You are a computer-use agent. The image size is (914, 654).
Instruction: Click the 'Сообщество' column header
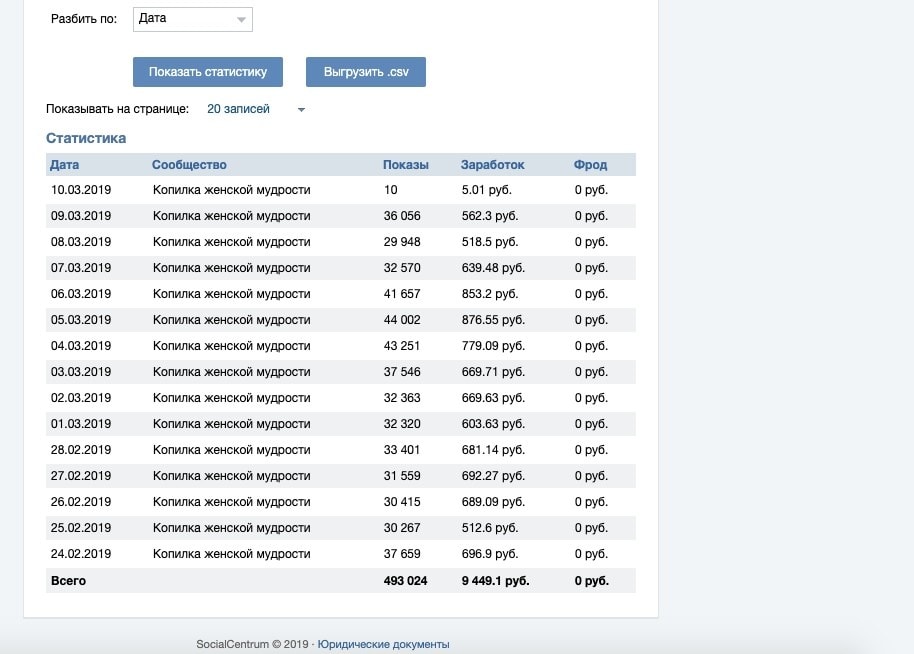coord(189,165)
